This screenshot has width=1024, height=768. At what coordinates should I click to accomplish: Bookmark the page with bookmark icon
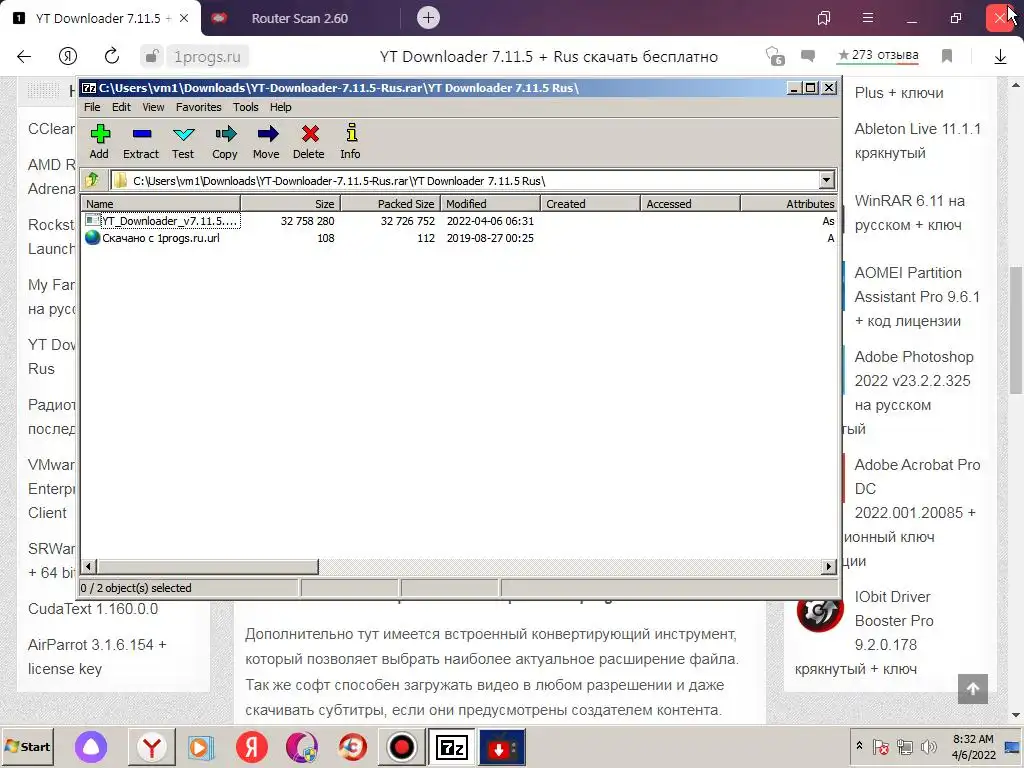(x=947, y=56)
